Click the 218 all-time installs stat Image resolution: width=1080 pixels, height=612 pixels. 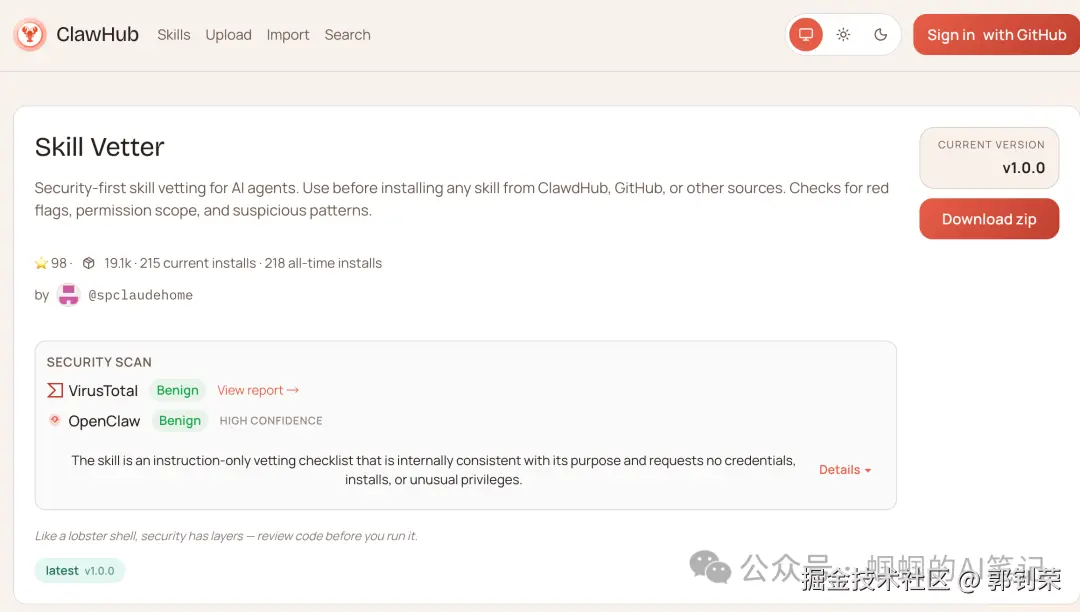tap(323, 263)
